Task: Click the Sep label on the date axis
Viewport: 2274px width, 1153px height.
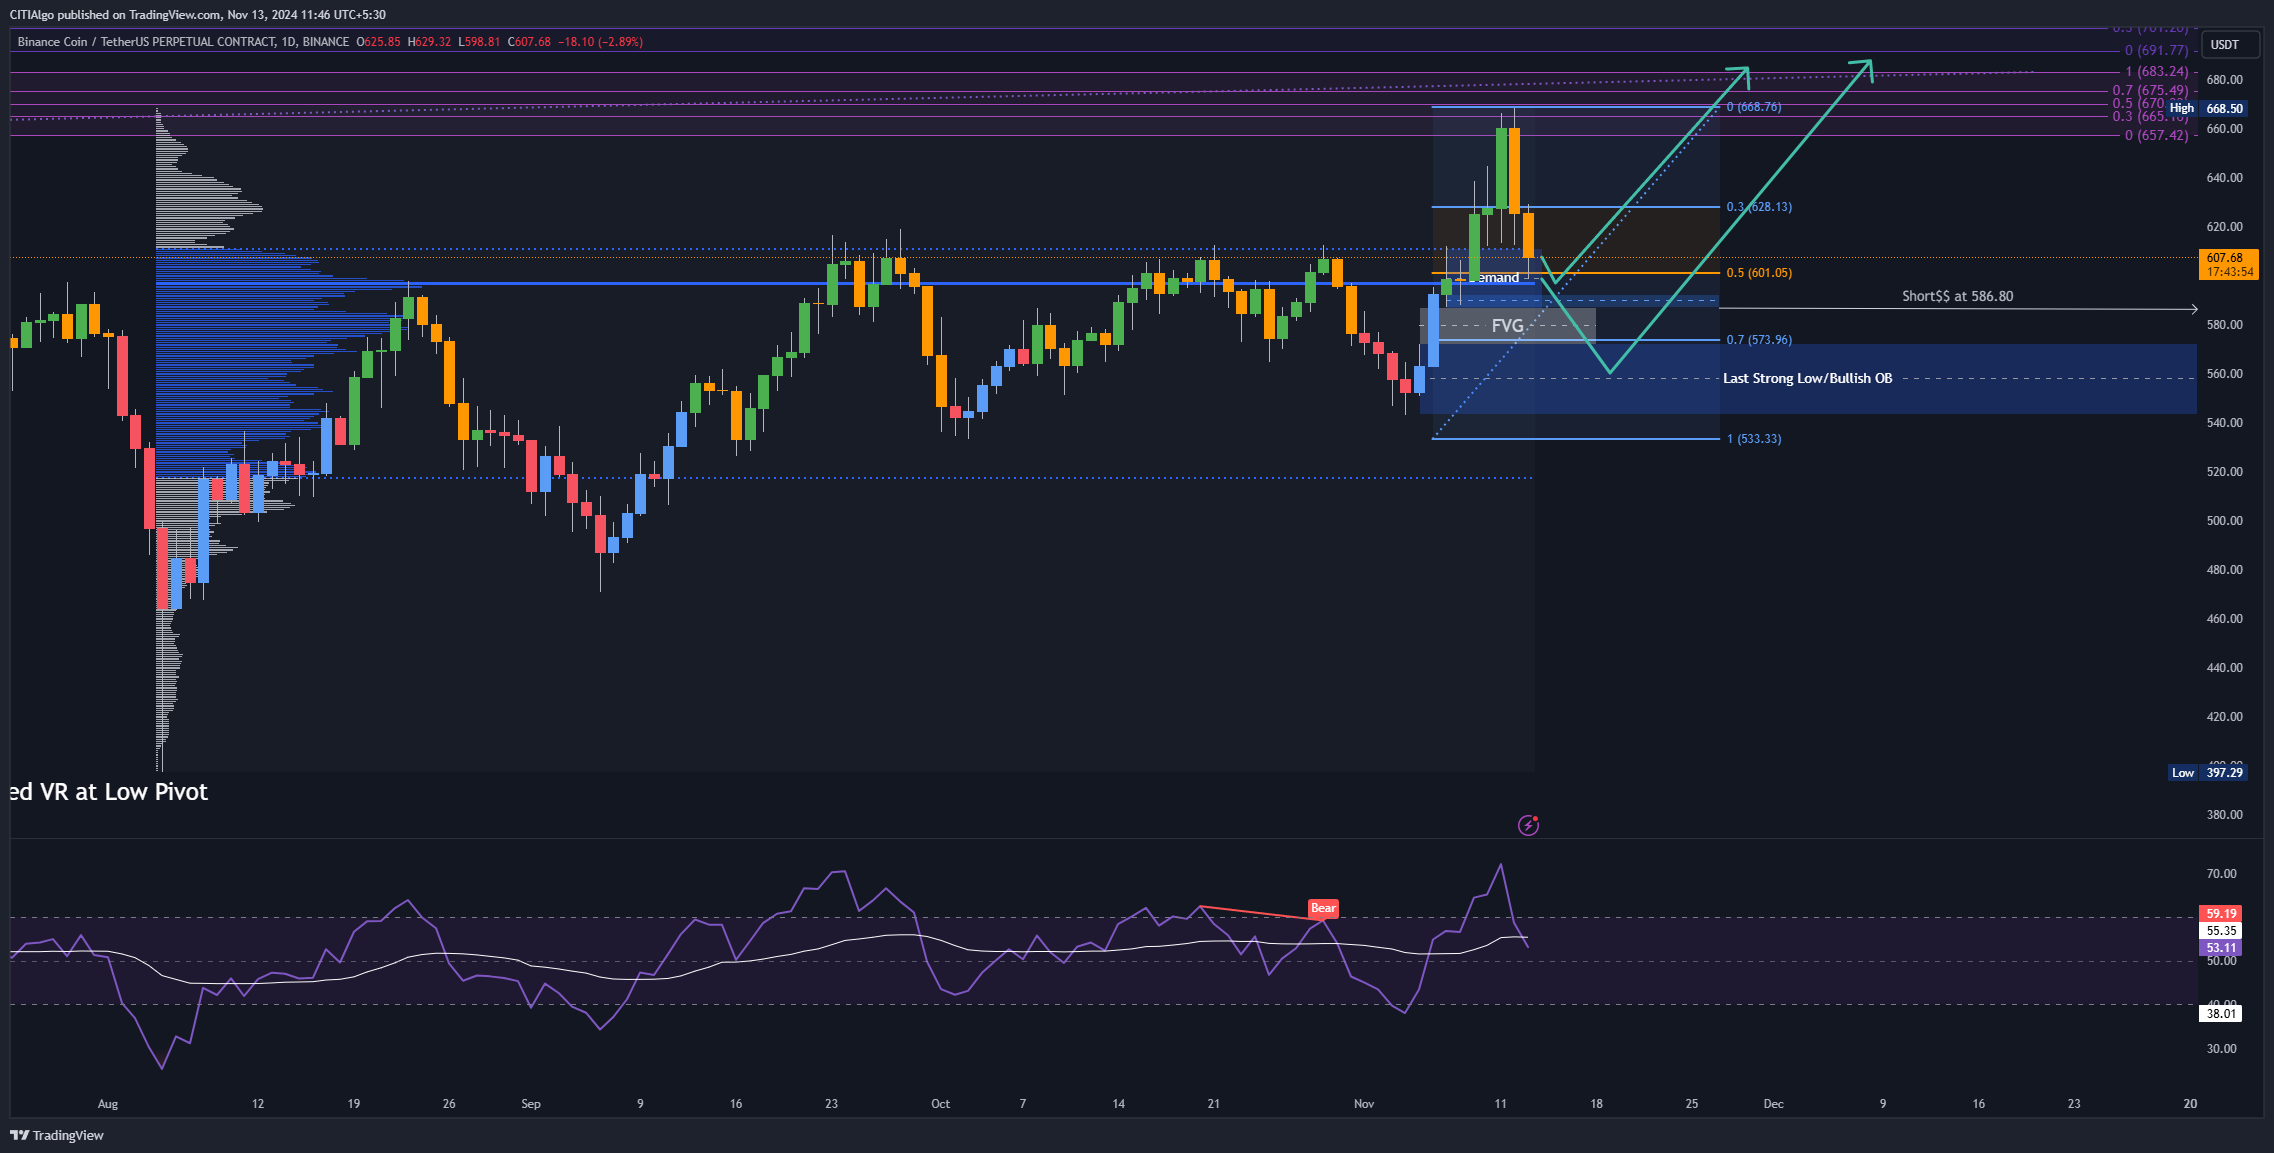Action: coord(531,1104)
